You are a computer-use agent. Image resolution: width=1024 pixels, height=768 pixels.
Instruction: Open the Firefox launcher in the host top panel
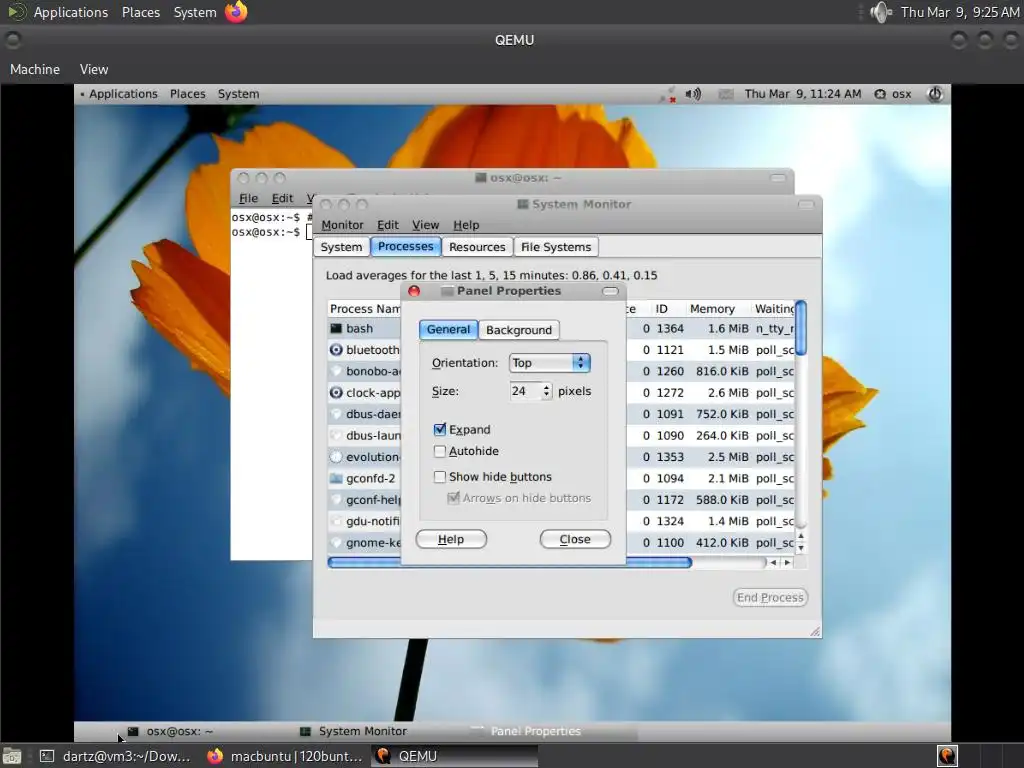(x=236, y=12)
